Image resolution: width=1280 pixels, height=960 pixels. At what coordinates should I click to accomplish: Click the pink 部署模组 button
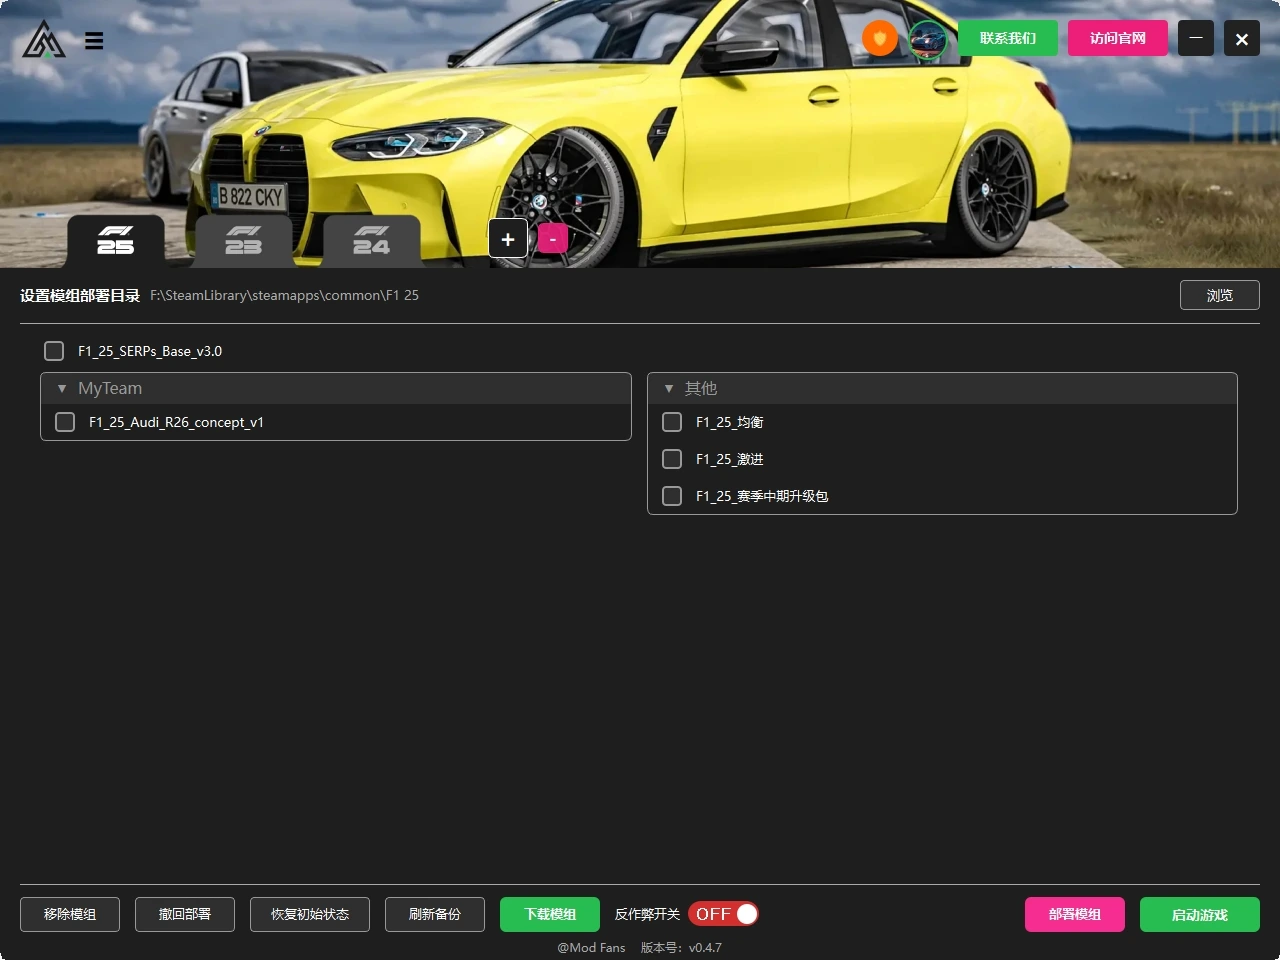coord(1074,914)
